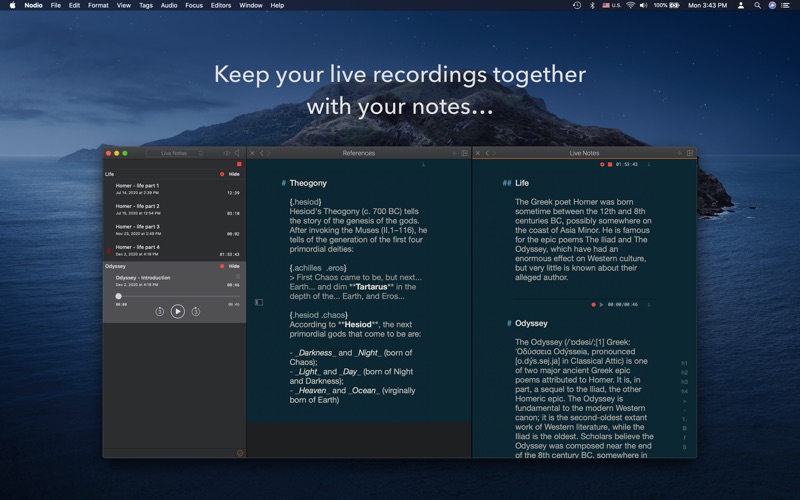Close the References editor pane
The height and width of the screenshot is (500, 800).
tap(252, 153)
